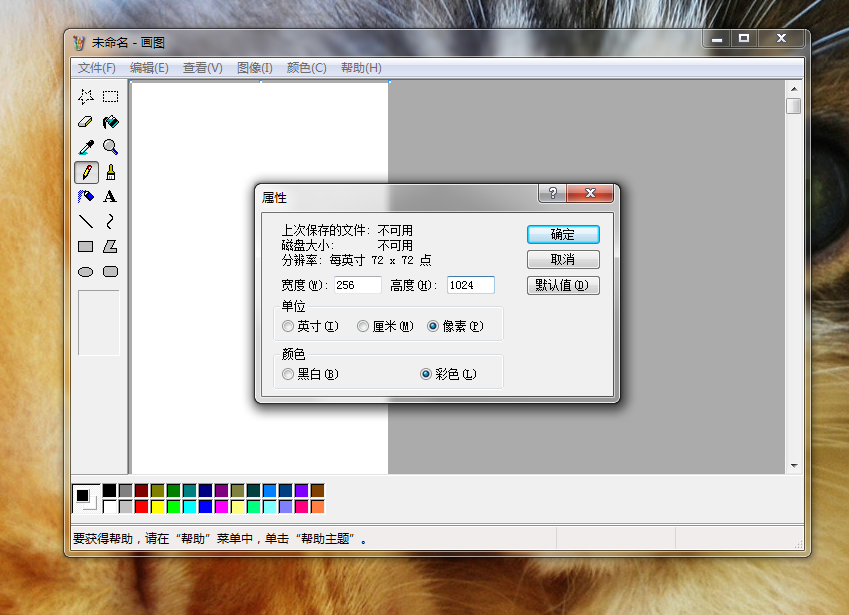Click the vertical scrollbar down arrow
Viewport: 849px width, 615px height.
(x=794, y=466)
